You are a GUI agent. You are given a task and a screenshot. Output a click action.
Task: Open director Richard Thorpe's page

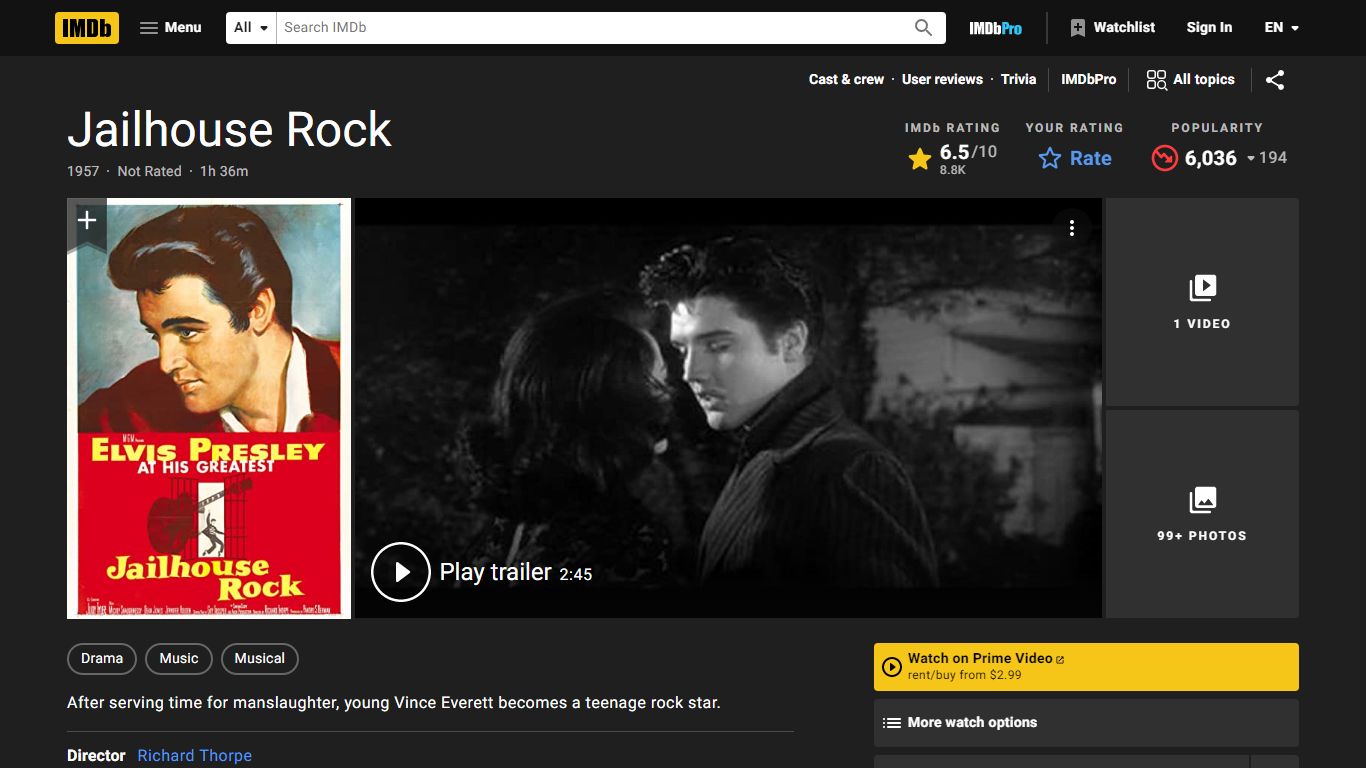tap(194, 756)
